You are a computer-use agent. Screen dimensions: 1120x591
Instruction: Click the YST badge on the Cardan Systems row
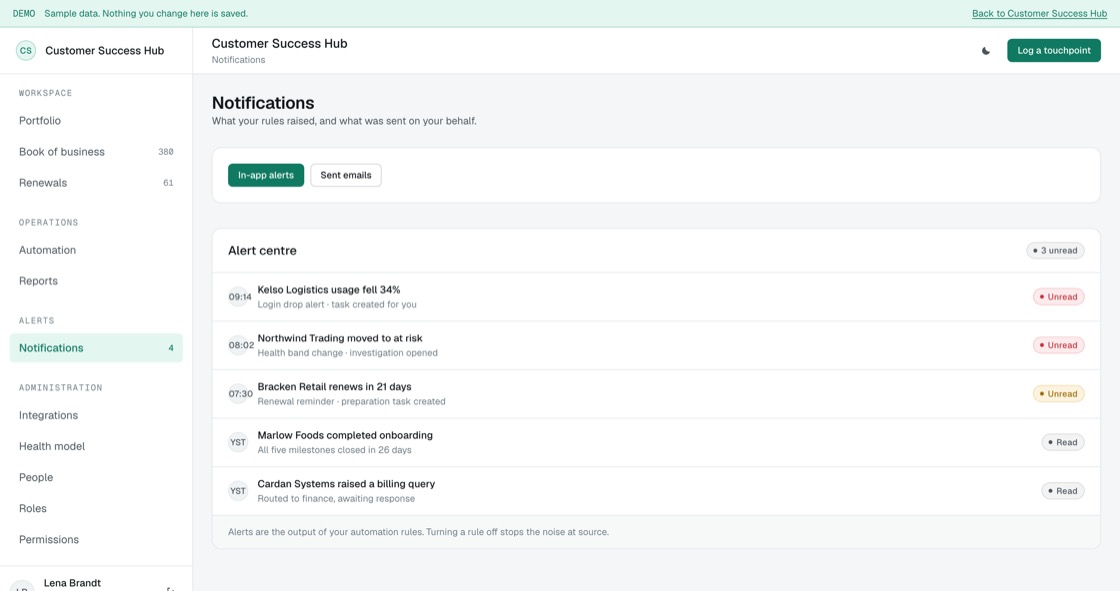coord(238,491)
